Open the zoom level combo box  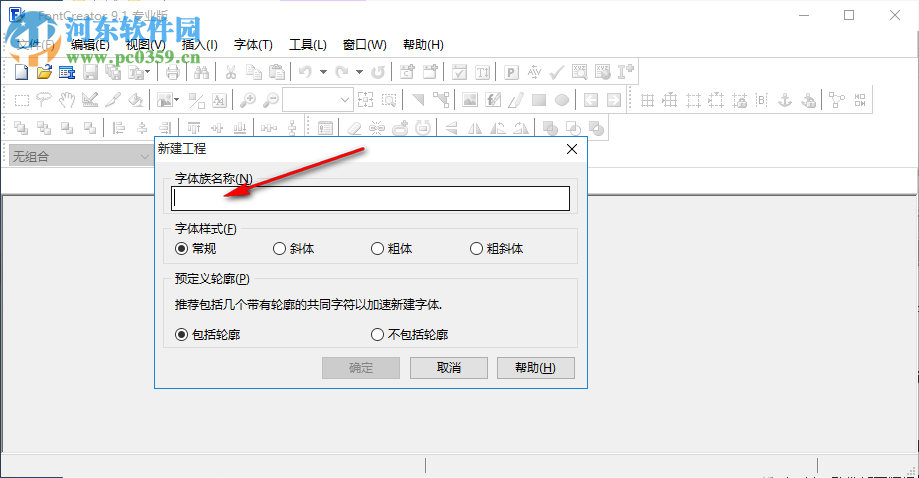[318, 100]
